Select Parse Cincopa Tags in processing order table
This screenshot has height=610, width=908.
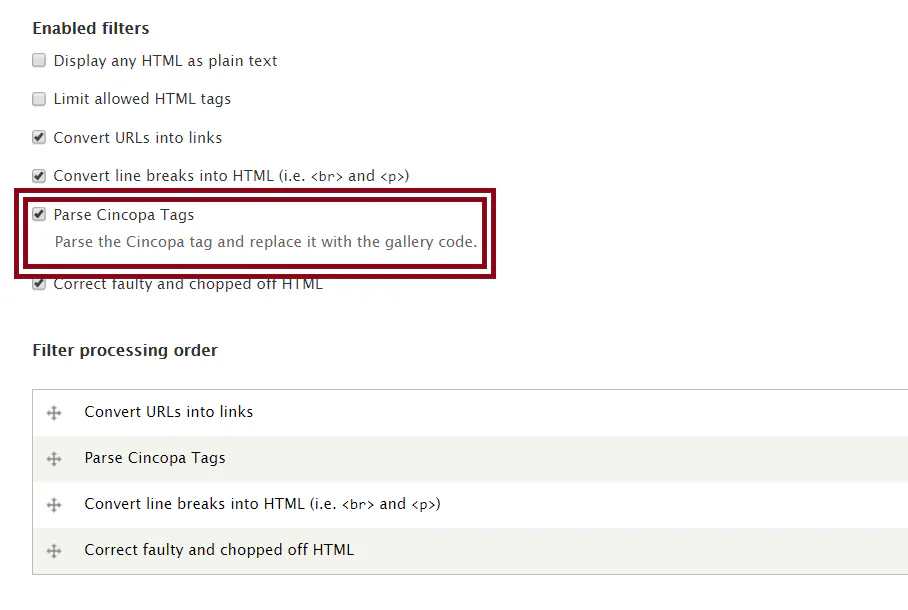coord(470,459)
